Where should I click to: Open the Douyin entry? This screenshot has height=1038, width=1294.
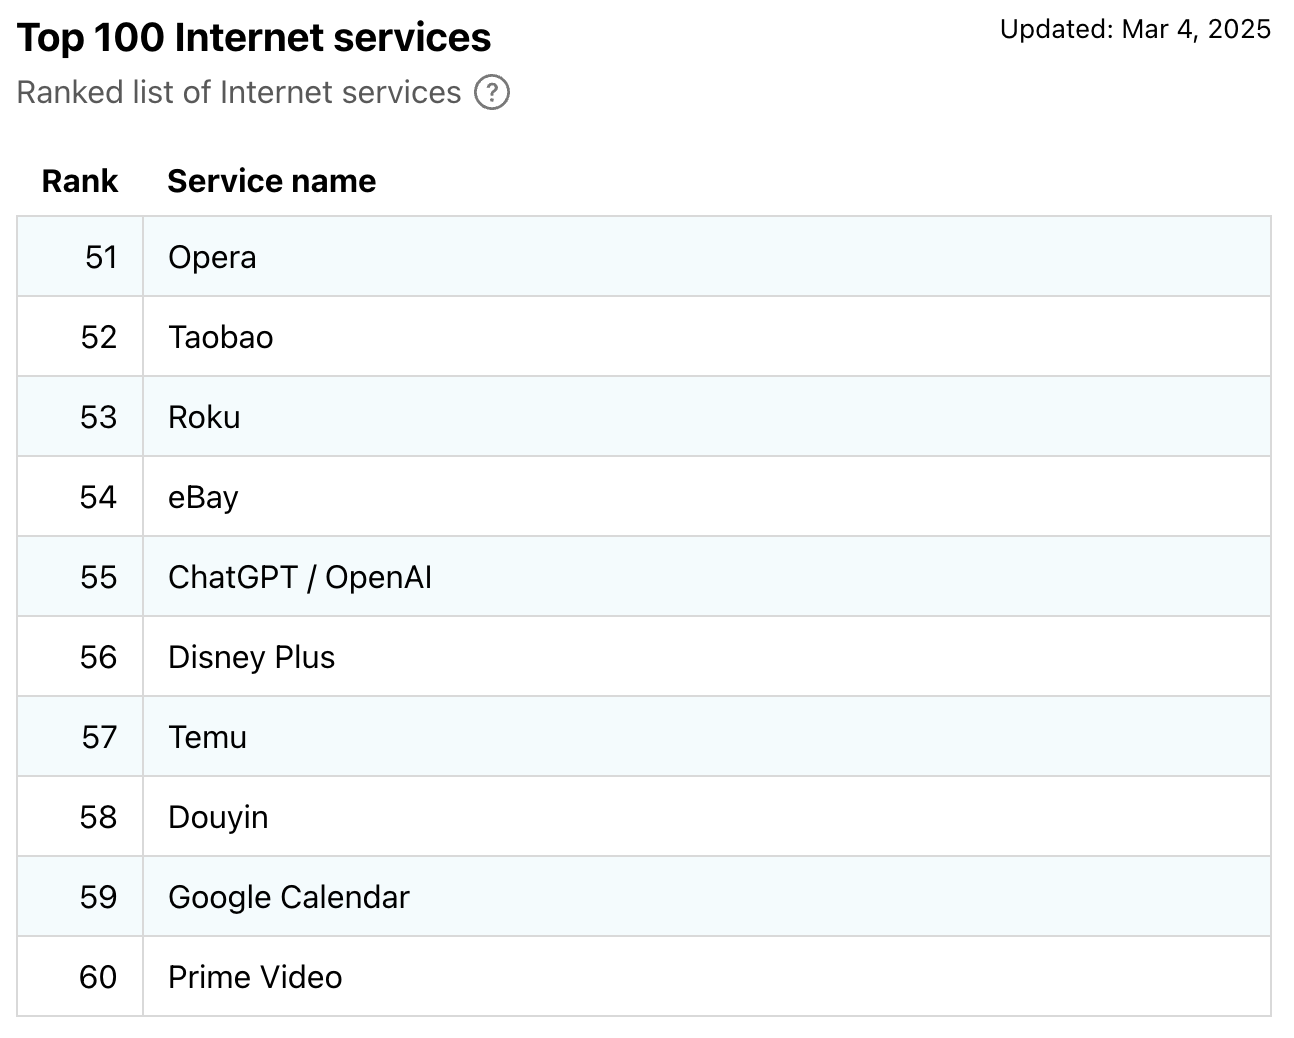218,817
